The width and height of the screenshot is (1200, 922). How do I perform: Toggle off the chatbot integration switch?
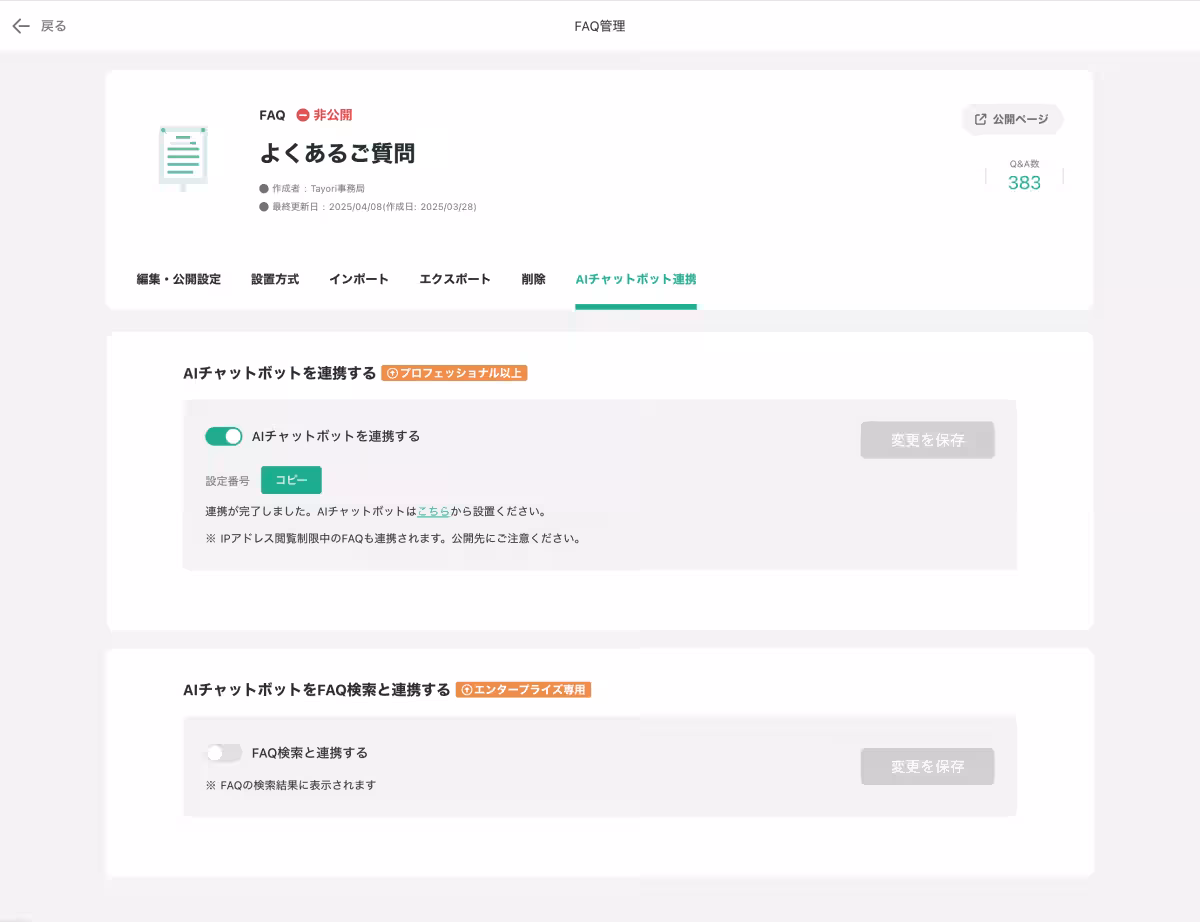(x=224, y=436)
